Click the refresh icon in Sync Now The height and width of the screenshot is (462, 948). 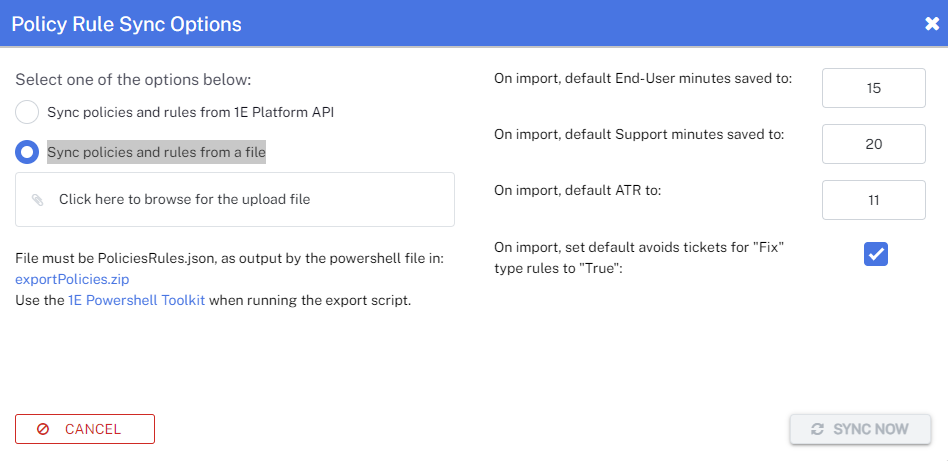coord(817,429)
